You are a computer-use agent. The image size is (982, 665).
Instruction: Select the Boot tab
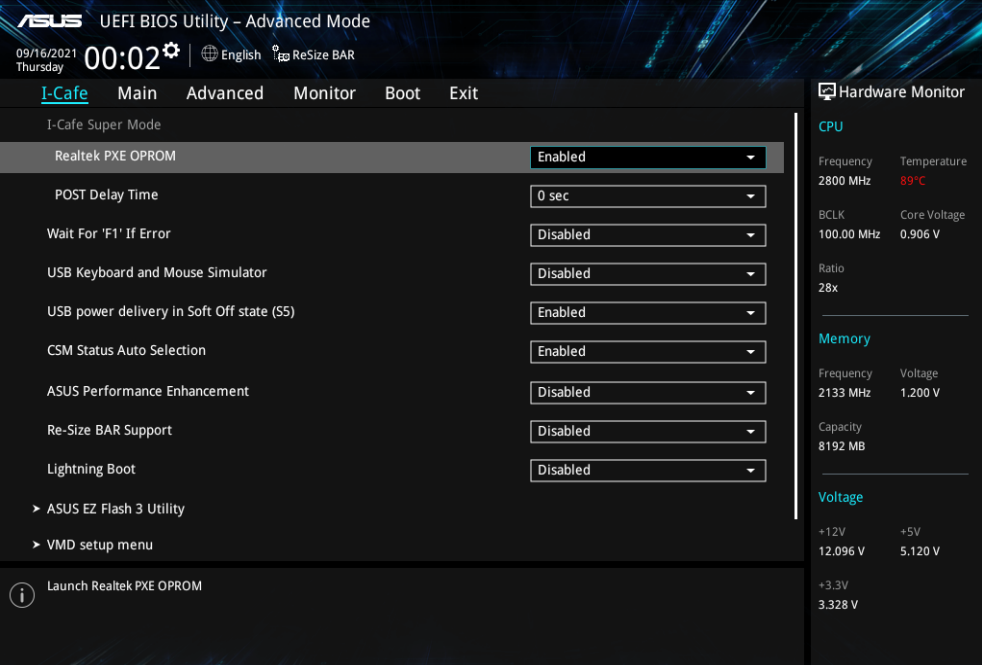[x=402, y=93]
